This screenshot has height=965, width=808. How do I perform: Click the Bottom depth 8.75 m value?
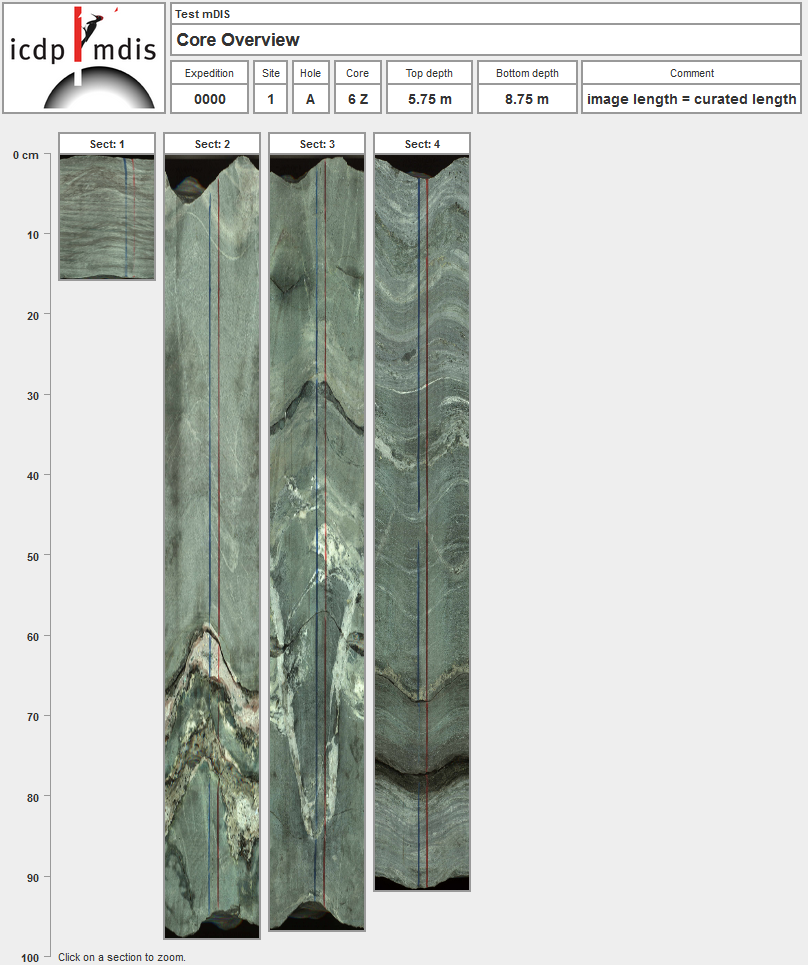click(x=527, y=99)
